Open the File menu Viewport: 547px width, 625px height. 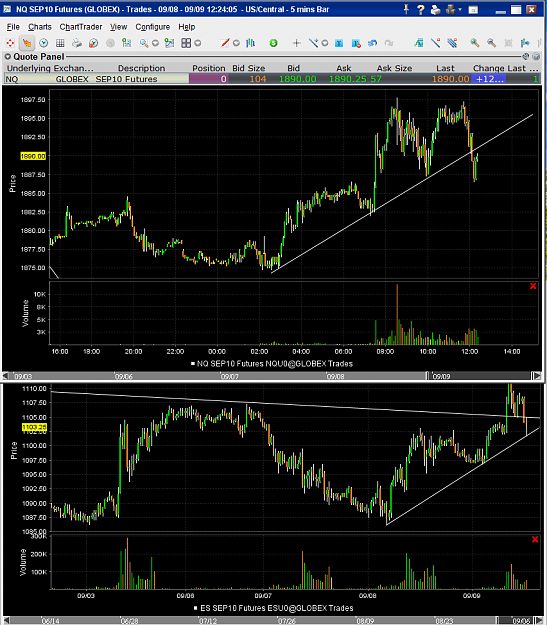(x=13, y=27)
